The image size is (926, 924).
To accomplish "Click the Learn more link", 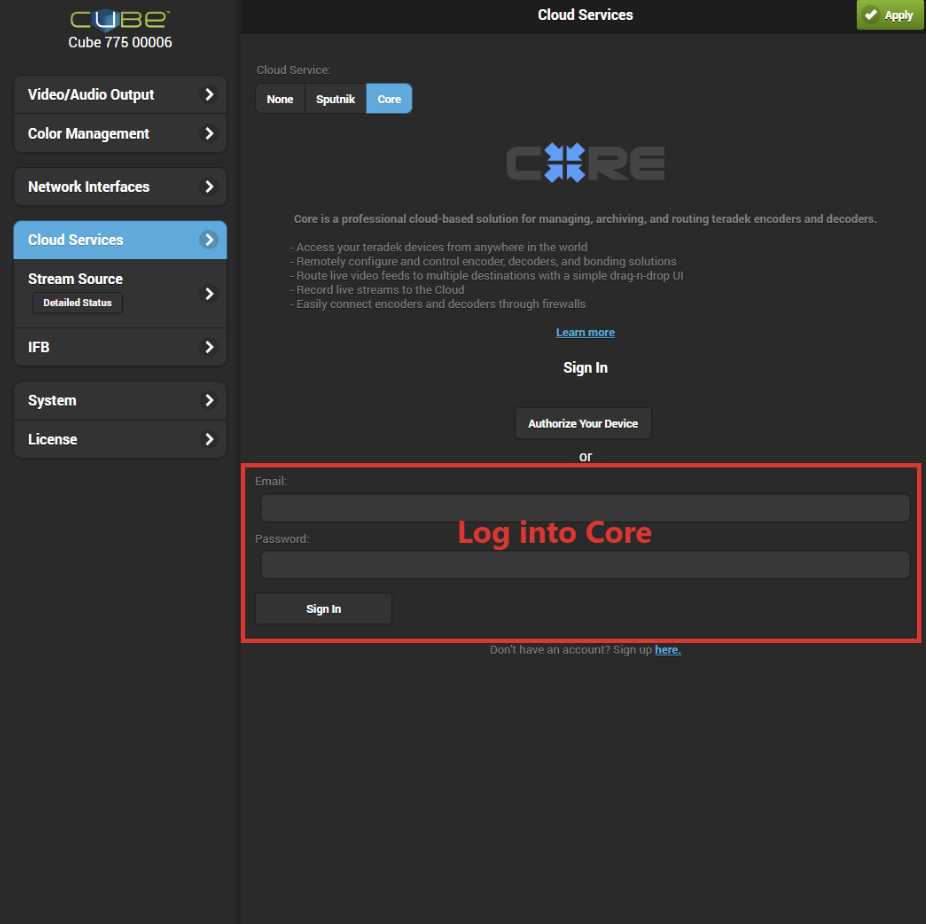I will pos(585,331).
